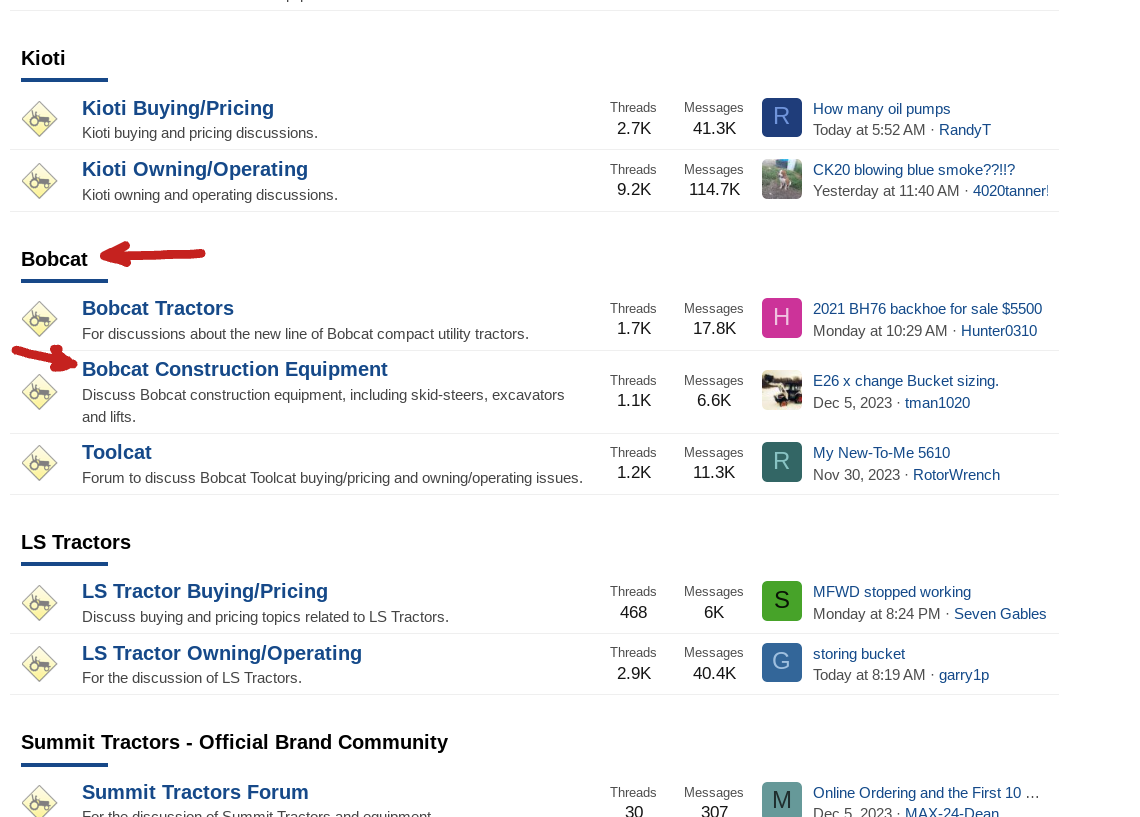1140x817 pixels.
Task: Open Kioti Buying/Pricing forum
Action: tap(178, 108)
